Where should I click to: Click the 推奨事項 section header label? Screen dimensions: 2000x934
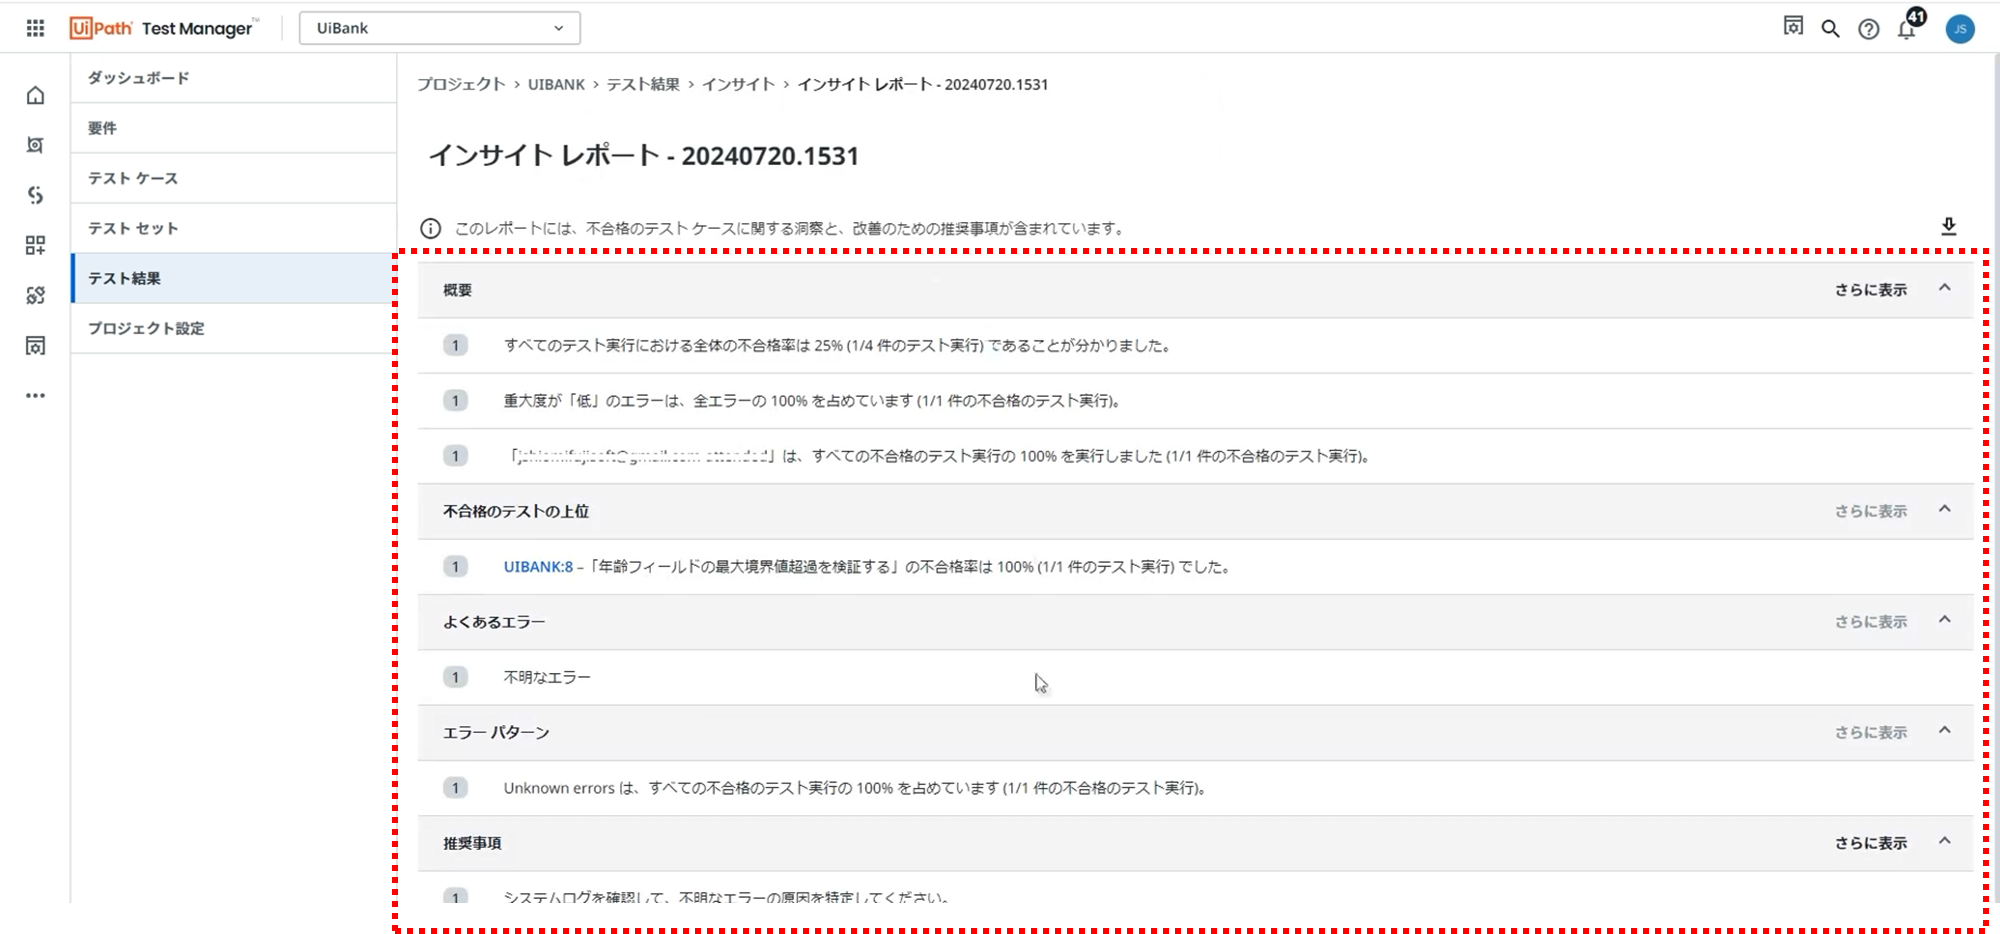click(x=472, y=843)
